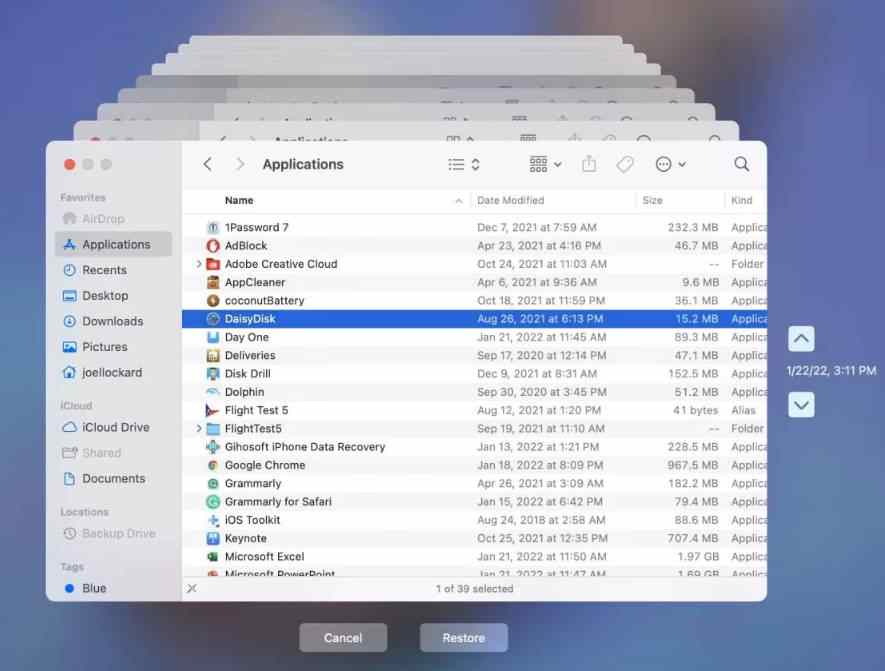Click Google Chrome's modified date cell
Image resolution: width=885 pixels, height=671 pixels.
540,465
